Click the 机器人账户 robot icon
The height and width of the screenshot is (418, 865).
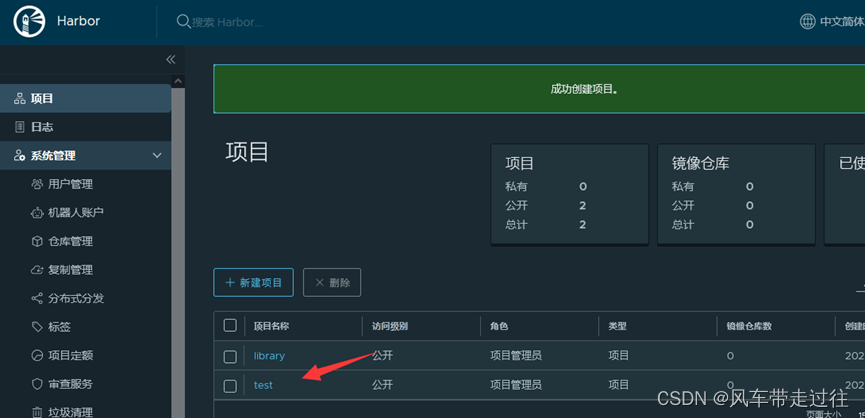[x=37, y=212]
